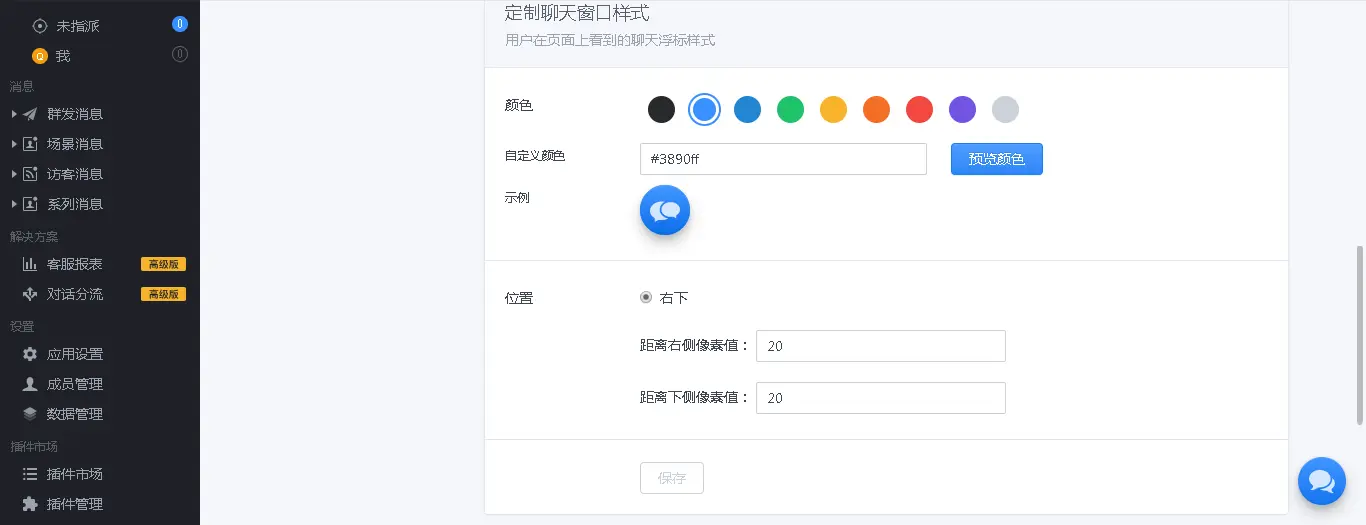Click the 访客消息 feed icon
Image resolution: width=1366 pixels, height=525 pixels.
coord(30,174)
